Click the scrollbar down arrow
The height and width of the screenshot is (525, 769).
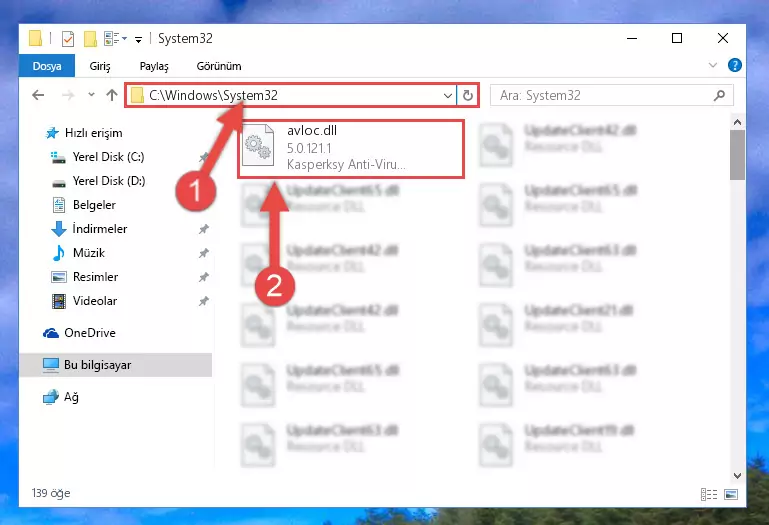pos(737,475)
